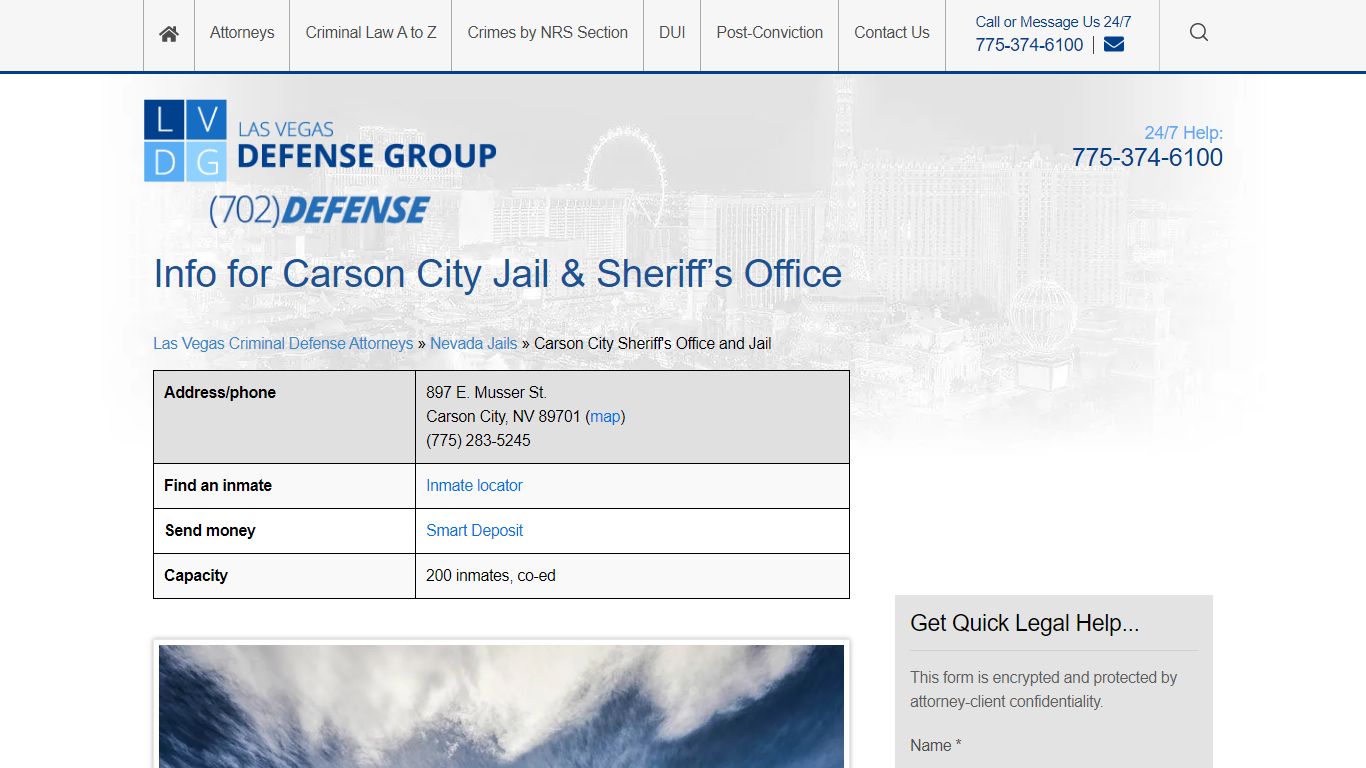Click the Capacity row label
Image resolution: width=1366 pixels, height=768 pixels.
click(196, 575)
